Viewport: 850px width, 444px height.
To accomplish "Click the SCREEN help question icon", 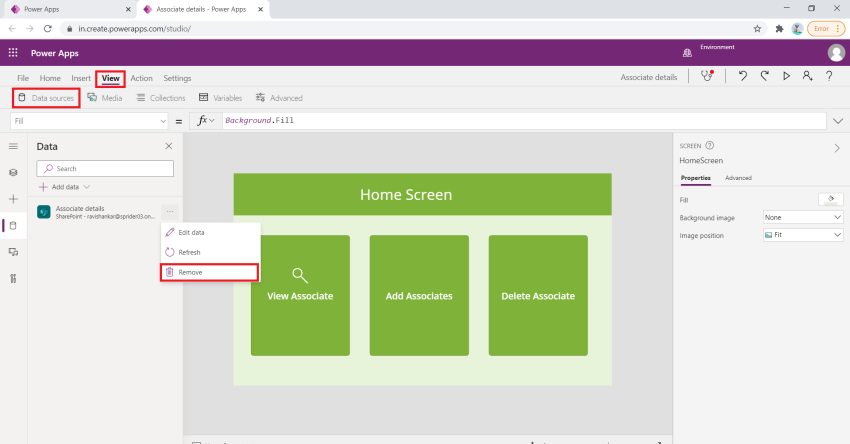I will coord(710,145).
